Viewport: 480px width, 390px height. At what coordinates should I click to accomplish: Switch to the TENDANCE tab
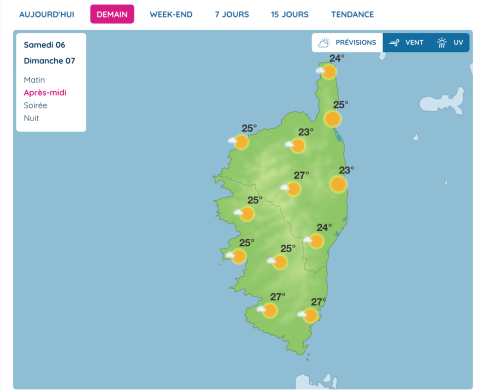point(352,14)
